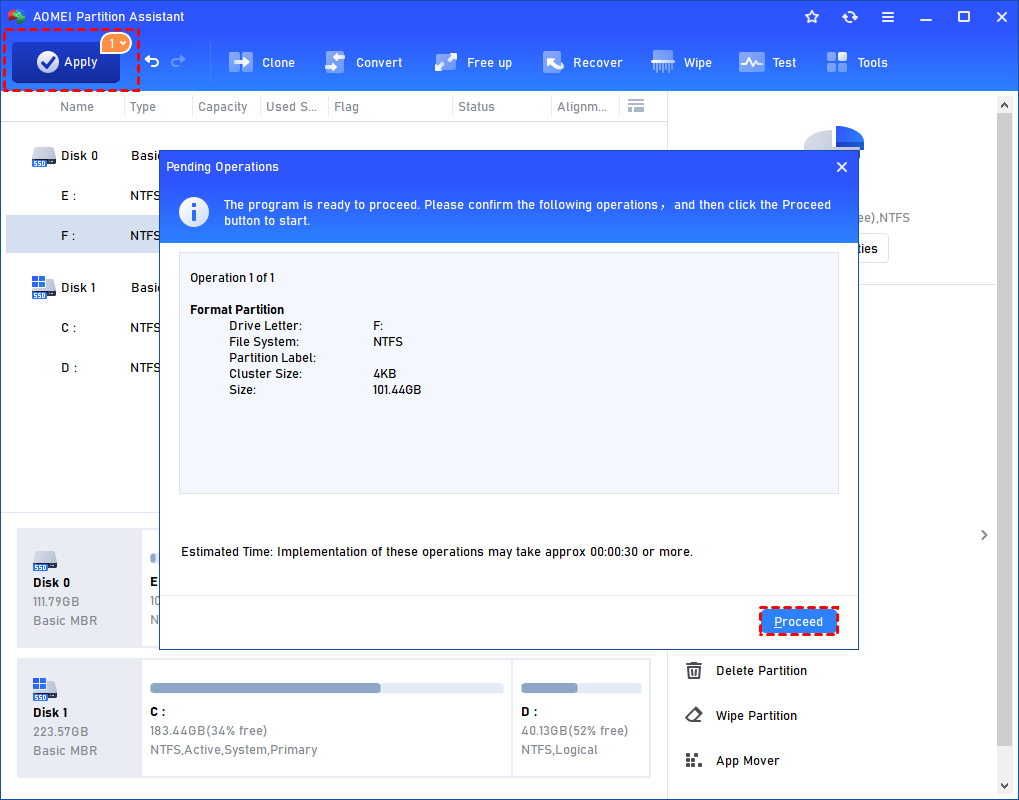Click the info icon in the dialog banner
Image resolution: width=1019 pixels, height=800 pixels.
(x=194, y=213)
